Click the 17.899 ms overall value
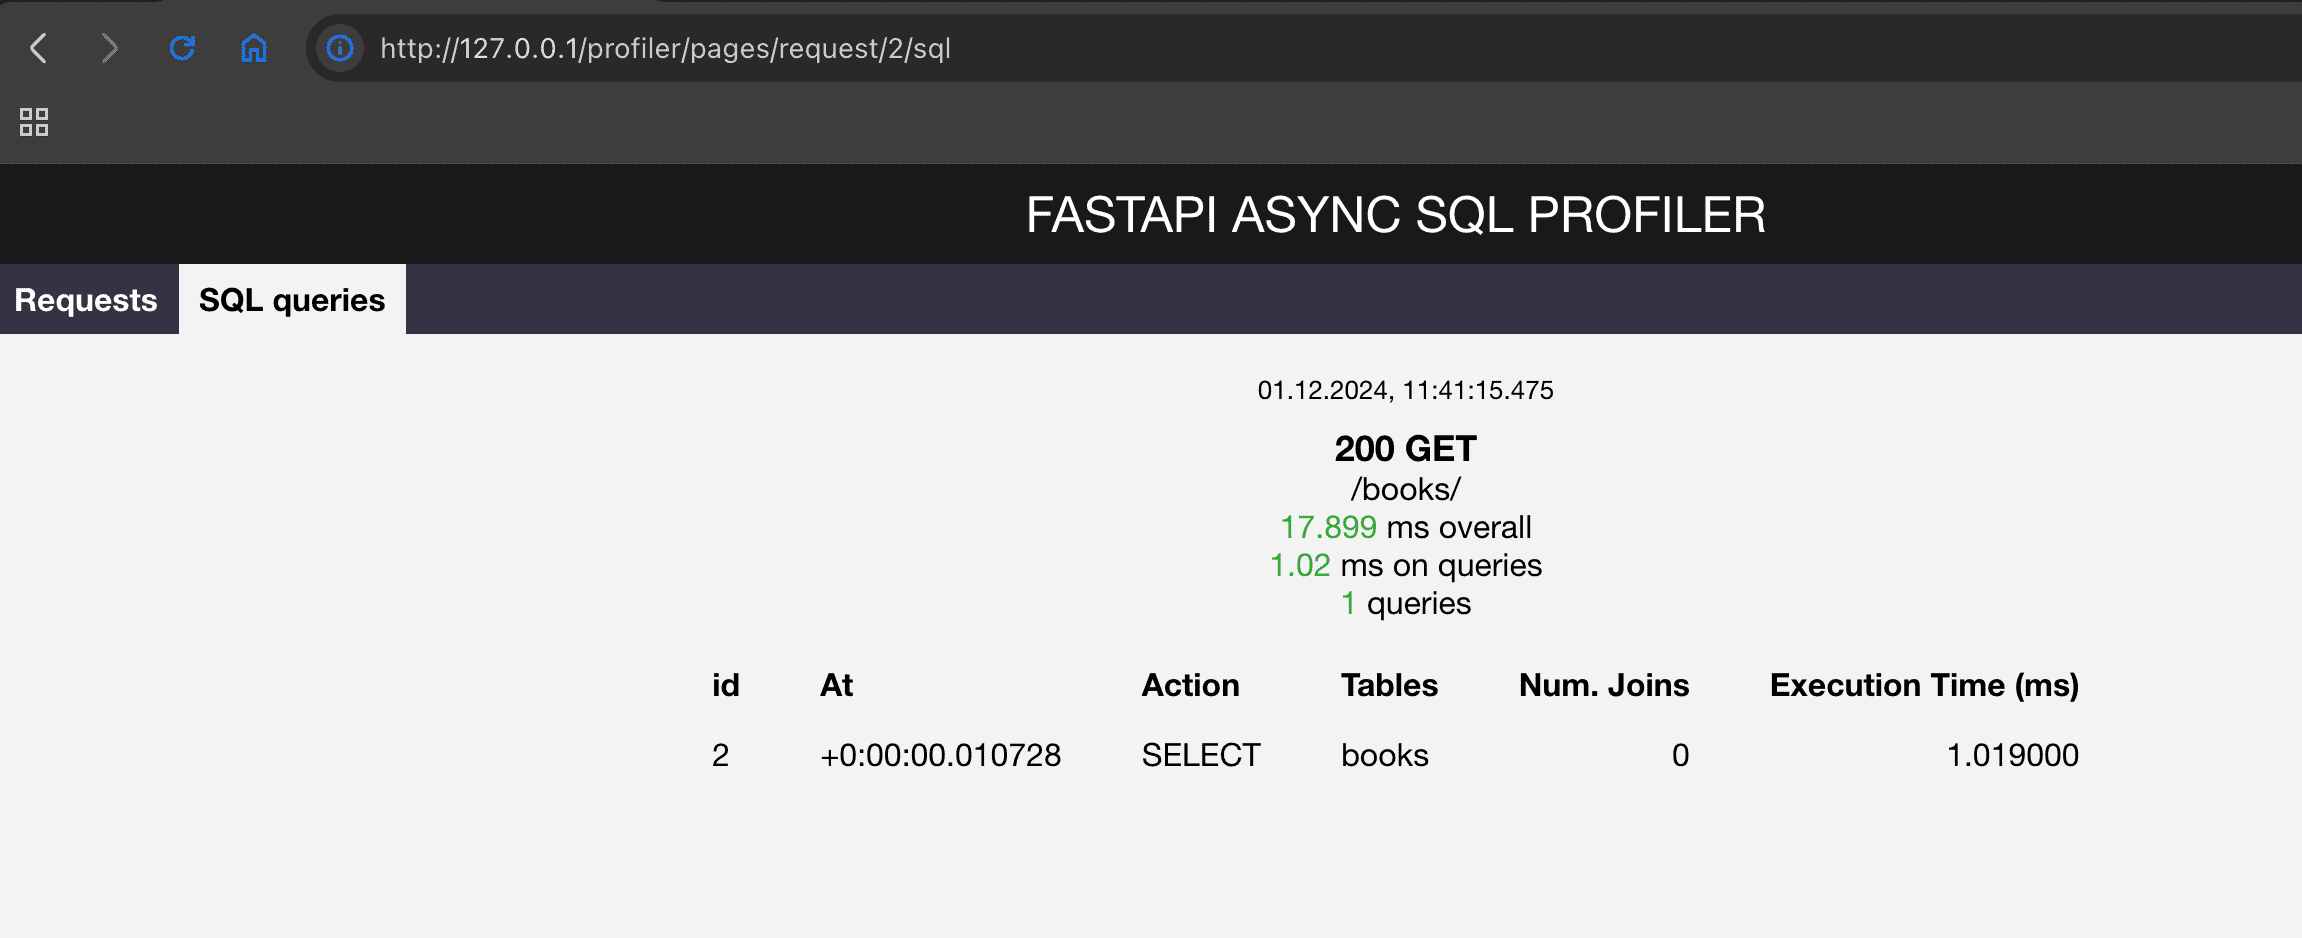The image size is (2302, 938). [1405, 527]
